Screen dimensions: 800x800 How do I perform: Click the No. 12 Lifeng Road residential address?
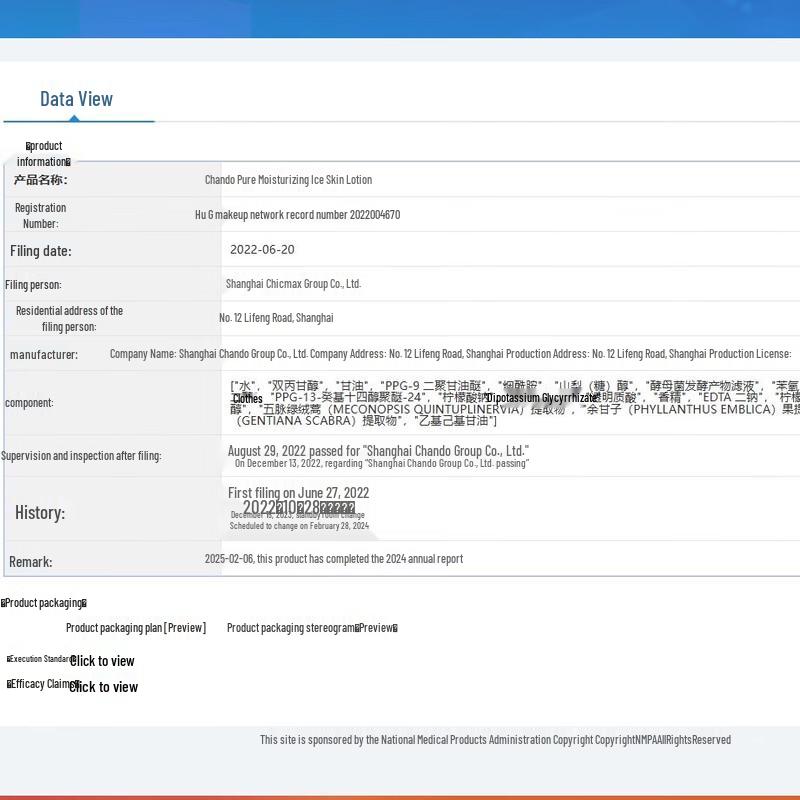pos(276,318)
